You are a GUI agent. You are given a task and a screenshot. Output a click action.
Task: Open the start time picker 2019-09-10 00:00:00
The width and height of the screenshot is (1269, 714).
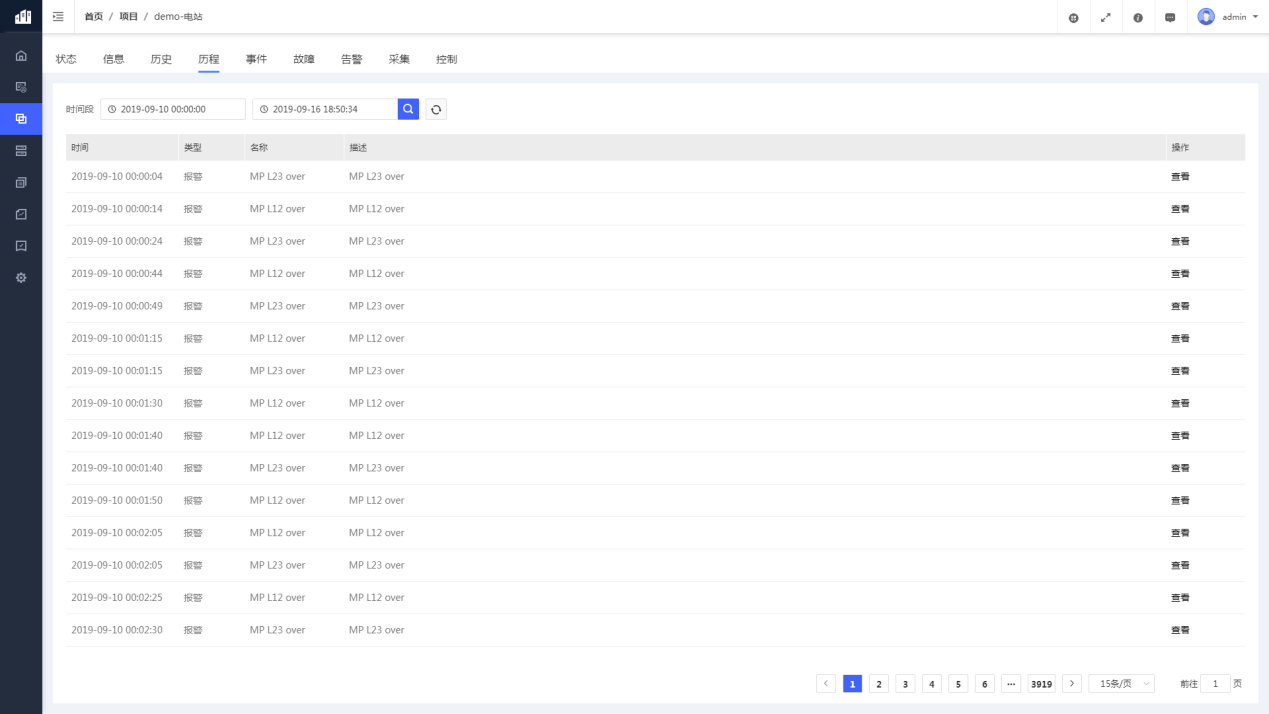click(x=172, y=109)
